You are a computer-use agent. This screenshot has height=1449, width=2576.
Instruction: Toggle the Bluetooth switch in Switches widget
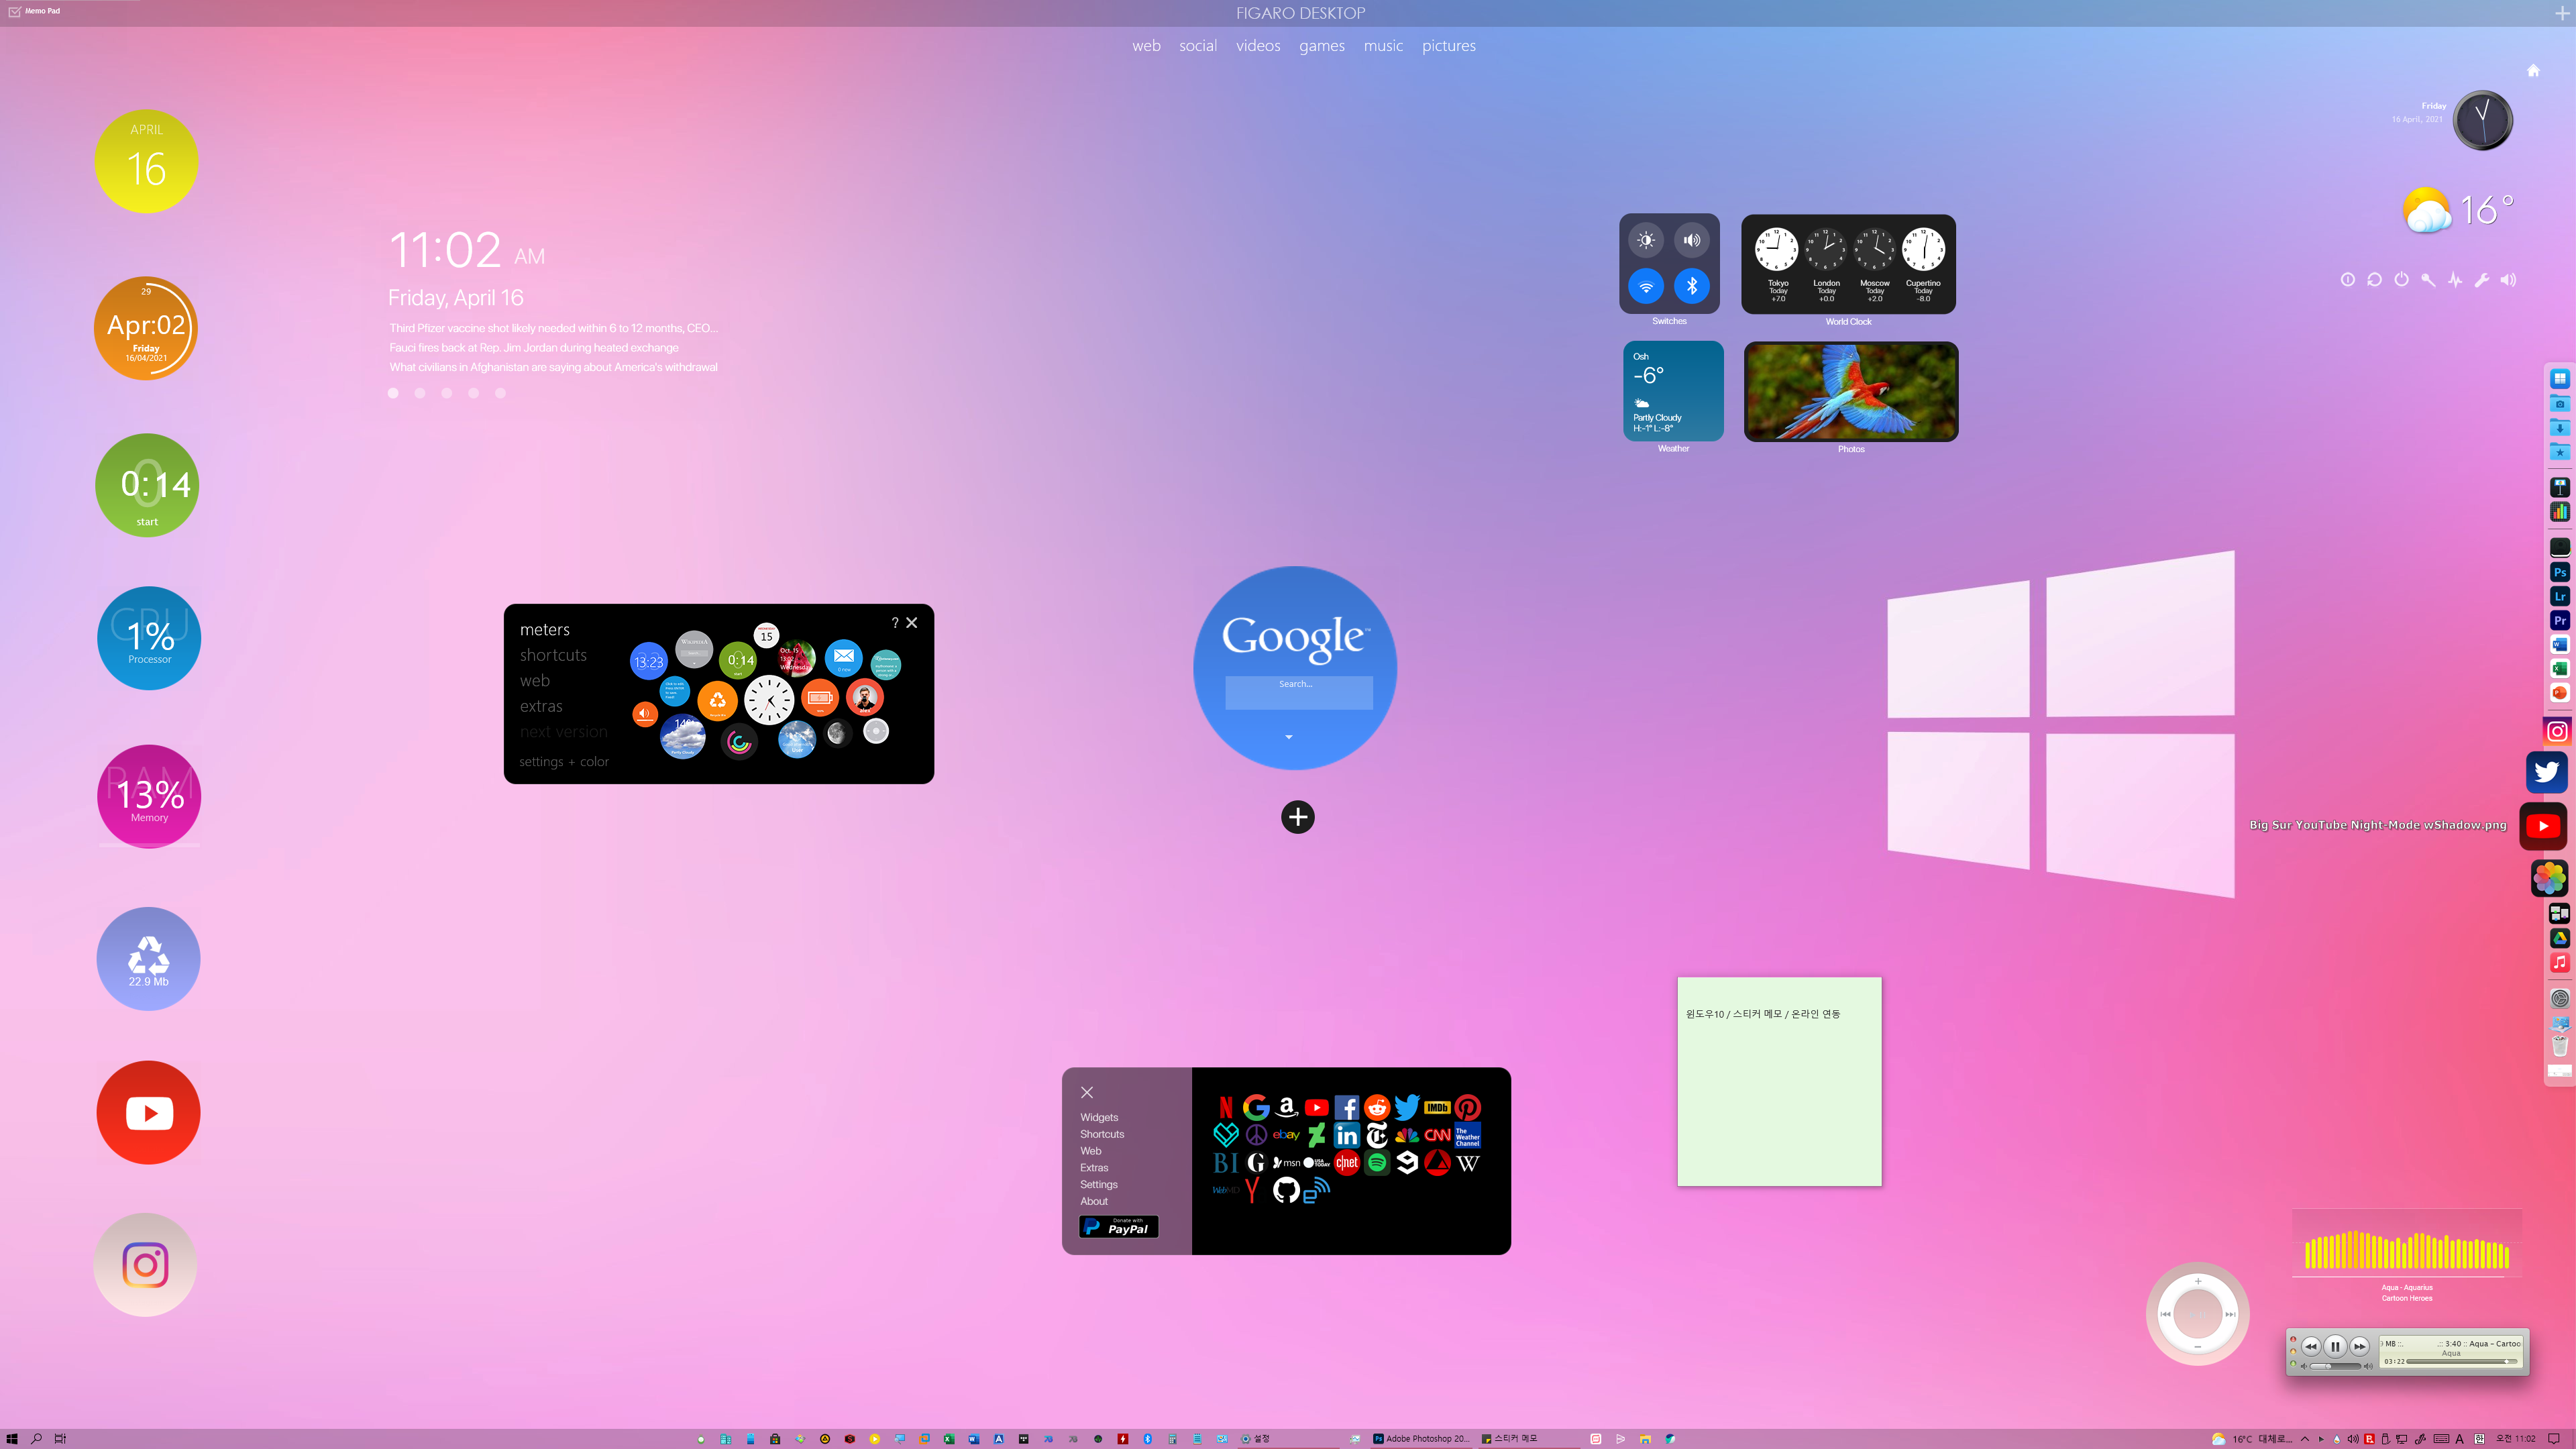[x=1692, y=286]
